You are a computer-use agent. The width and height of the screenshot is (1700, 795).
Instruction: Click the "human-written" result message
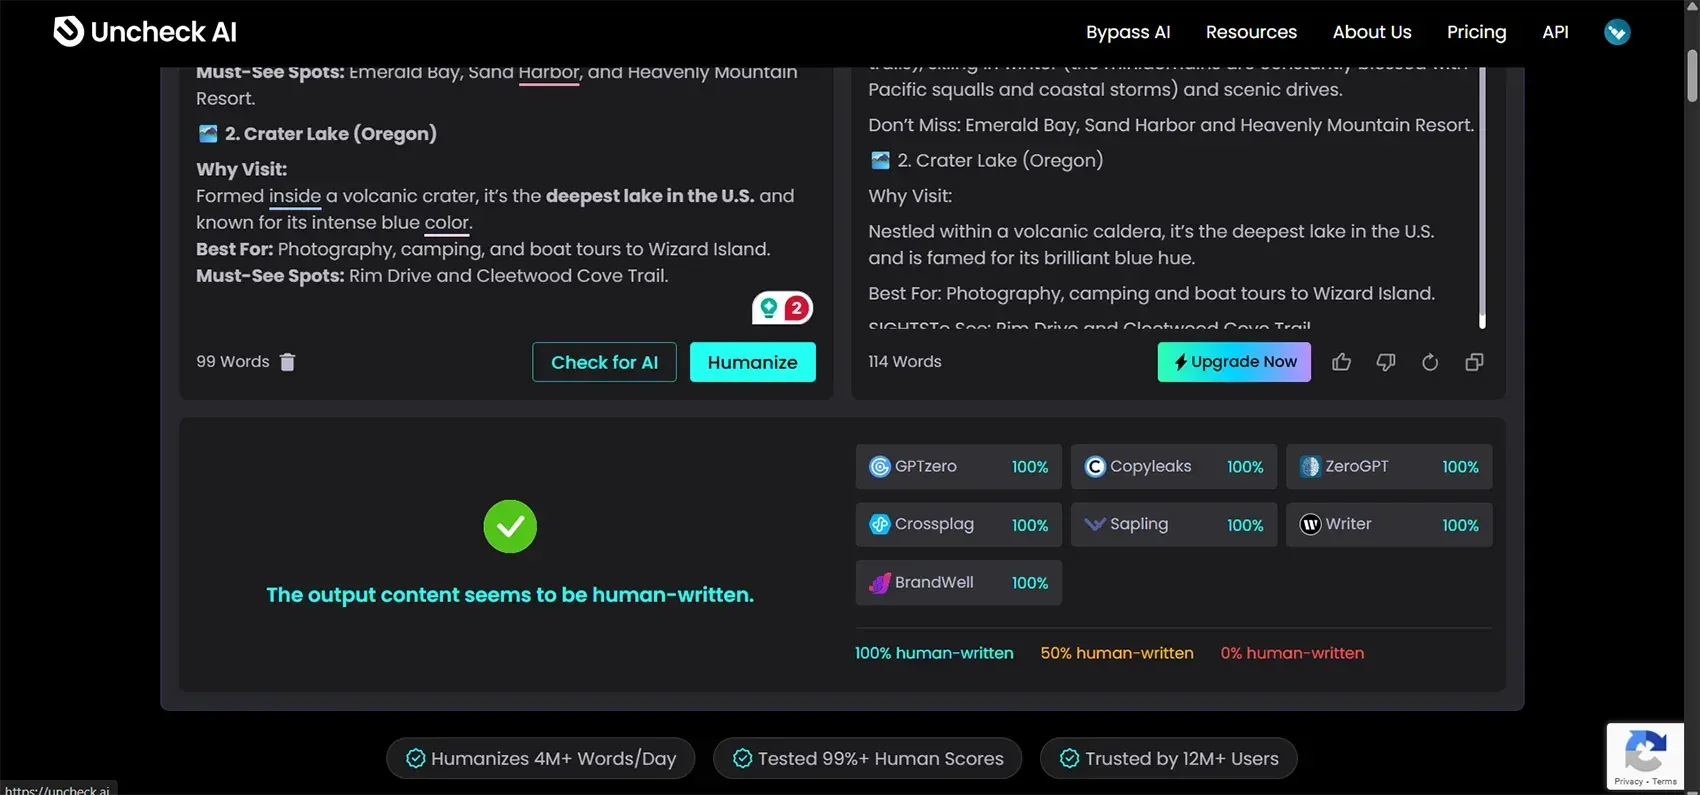pyautogui.click(x=510, y=595)
